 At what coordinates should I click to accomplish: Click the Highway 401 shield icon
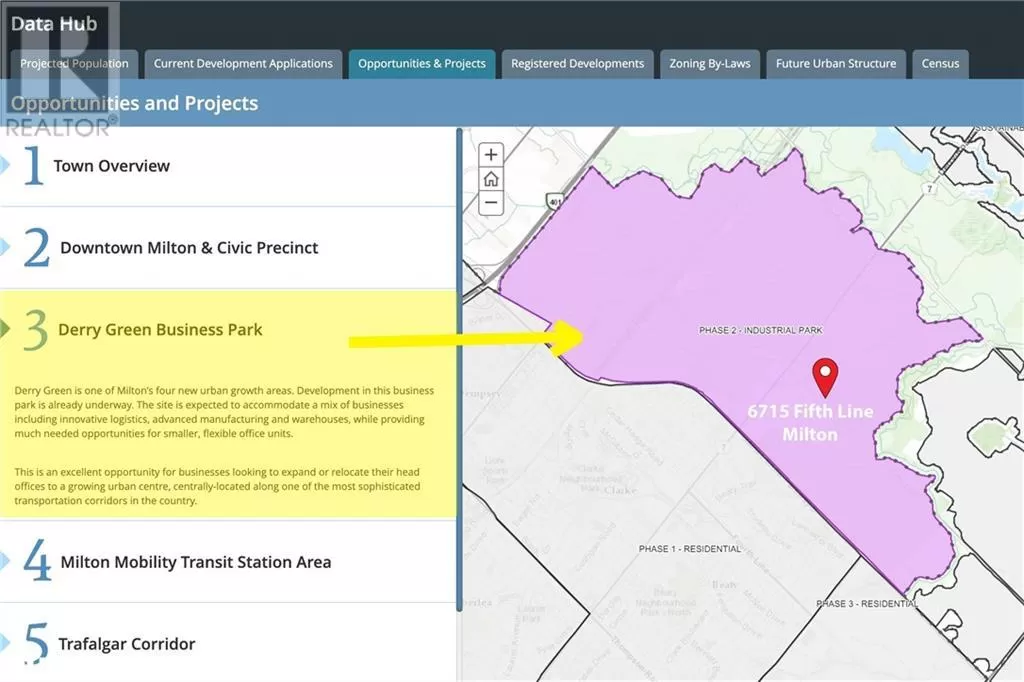[553, 201]
